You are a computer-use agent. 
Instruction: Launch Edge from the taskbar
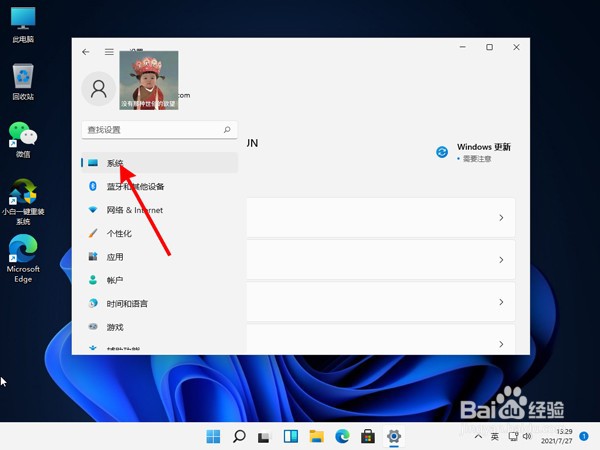(342, 436)
